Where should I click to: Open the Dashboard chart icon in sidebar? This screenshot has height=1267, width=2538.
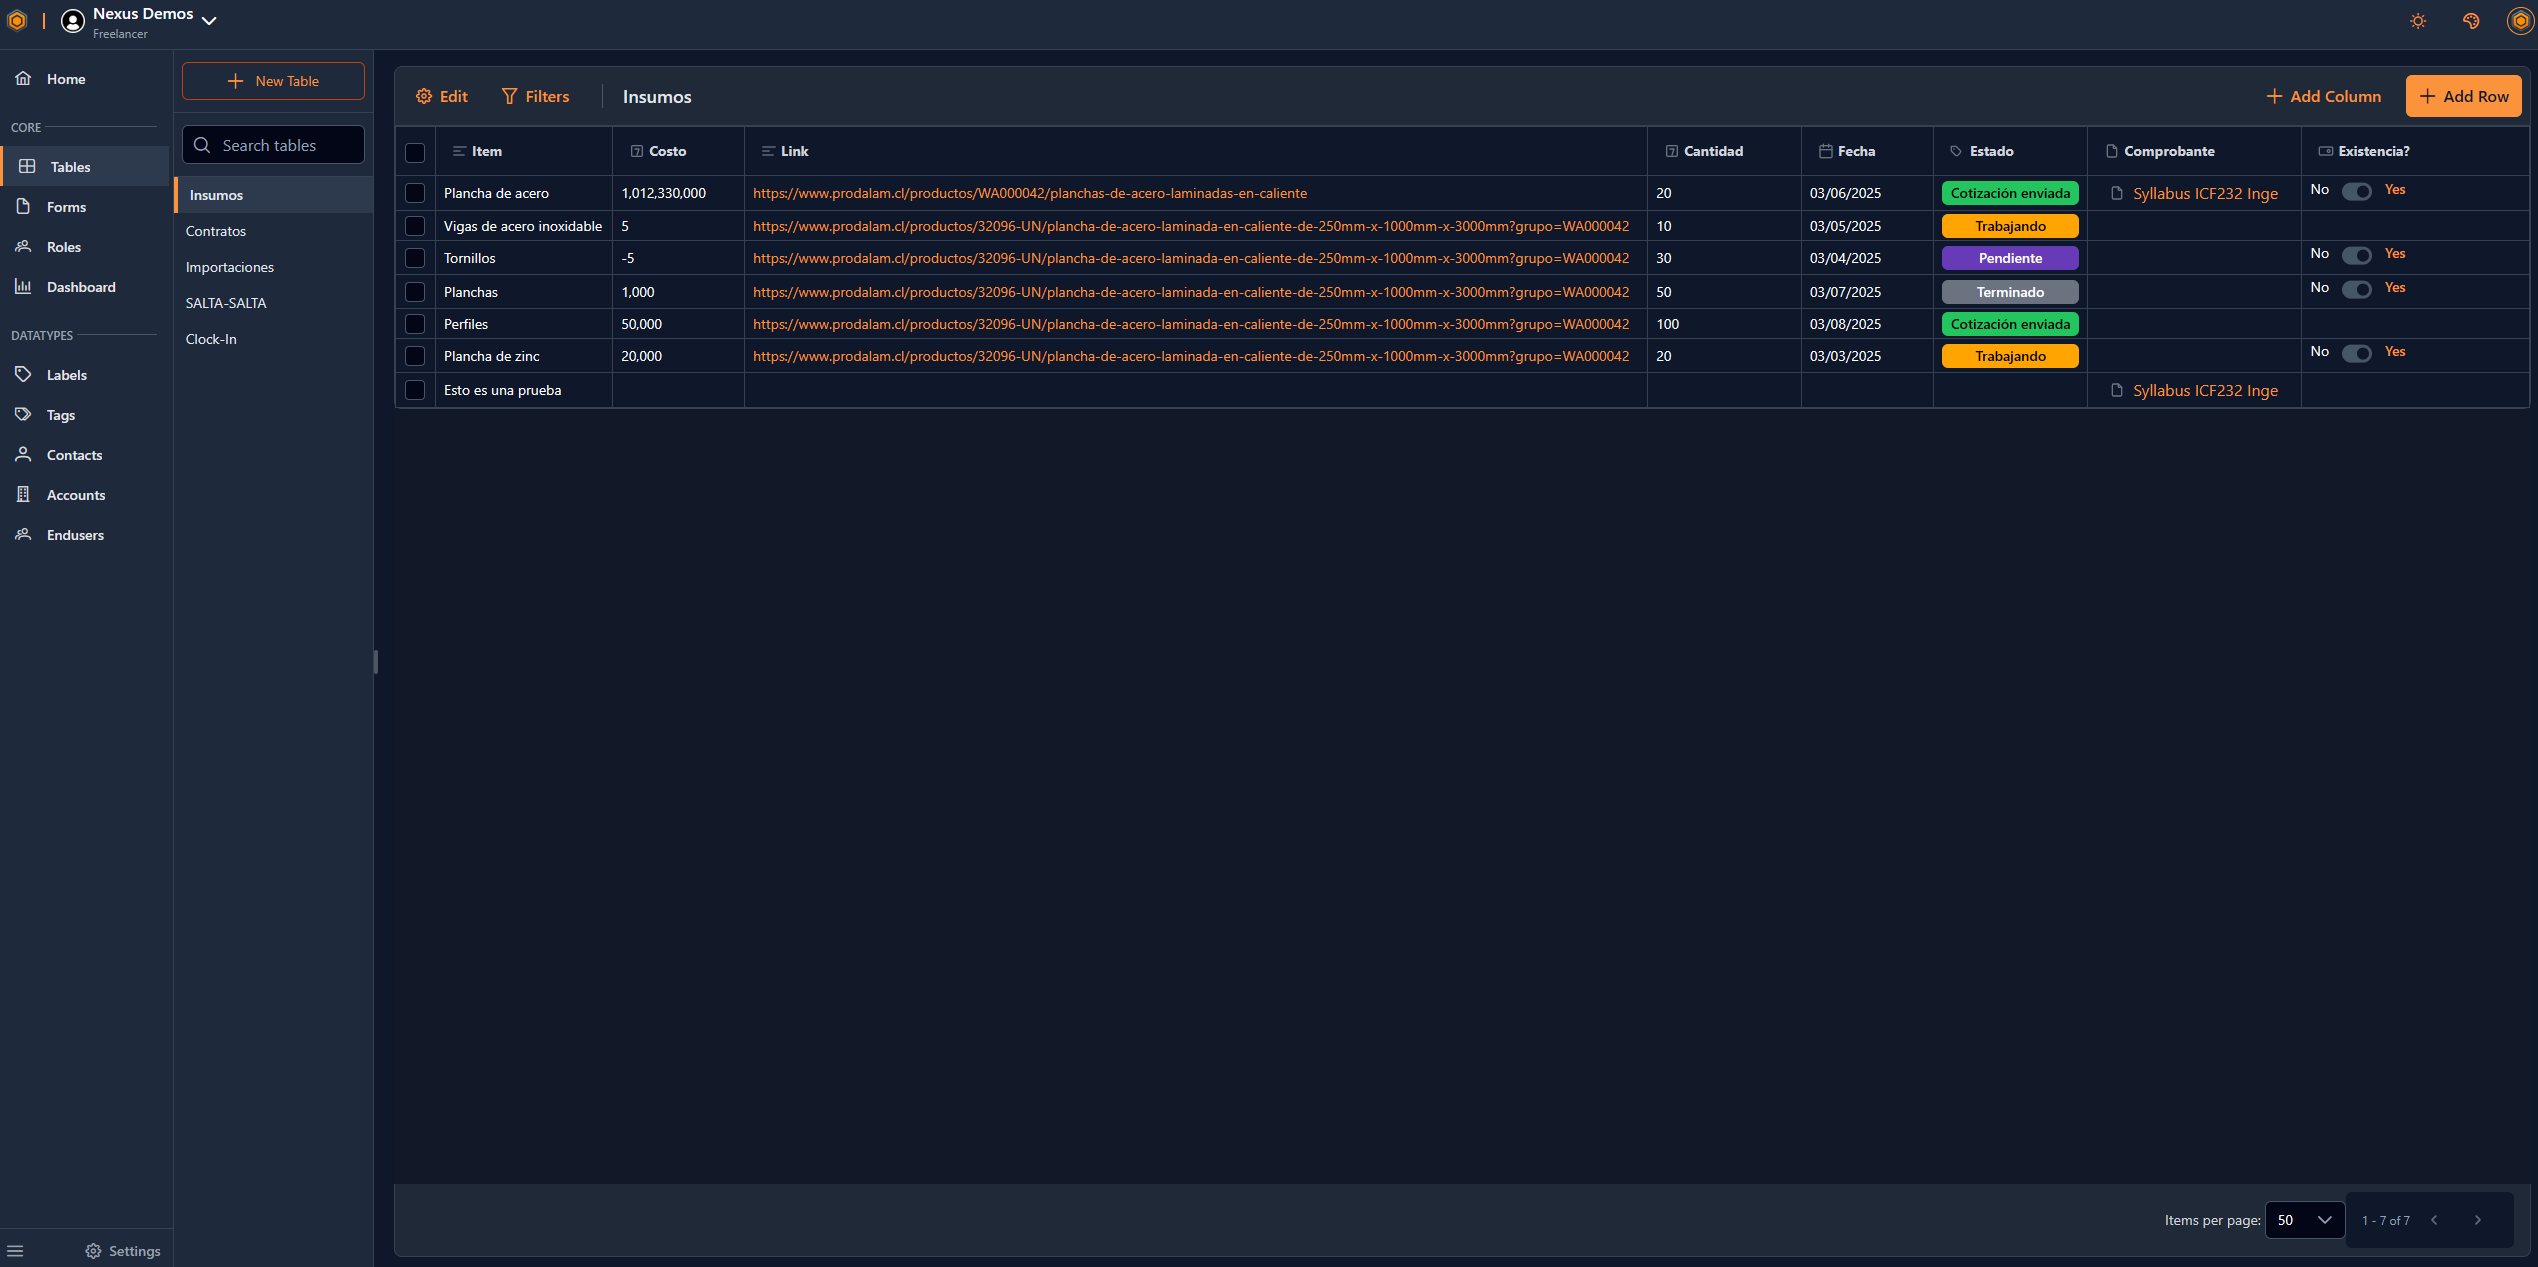[23, 287]
